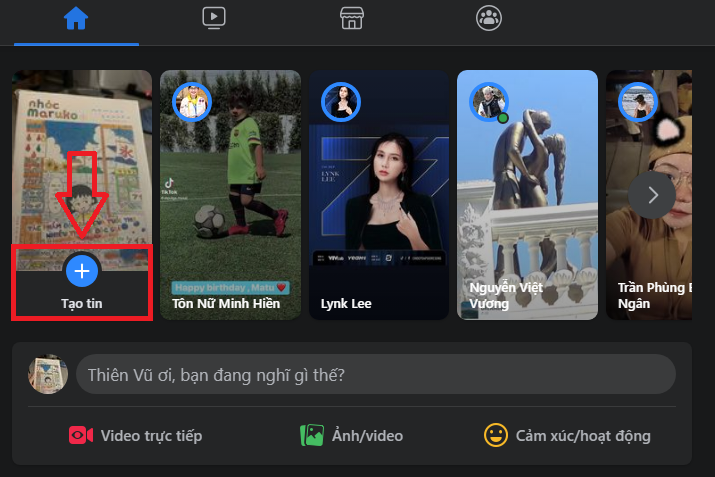The height and width of the screenshot is (477, 715).
Task: Click the 'Happy birthday, Matu' caption
Action: (x=230, y=288)
